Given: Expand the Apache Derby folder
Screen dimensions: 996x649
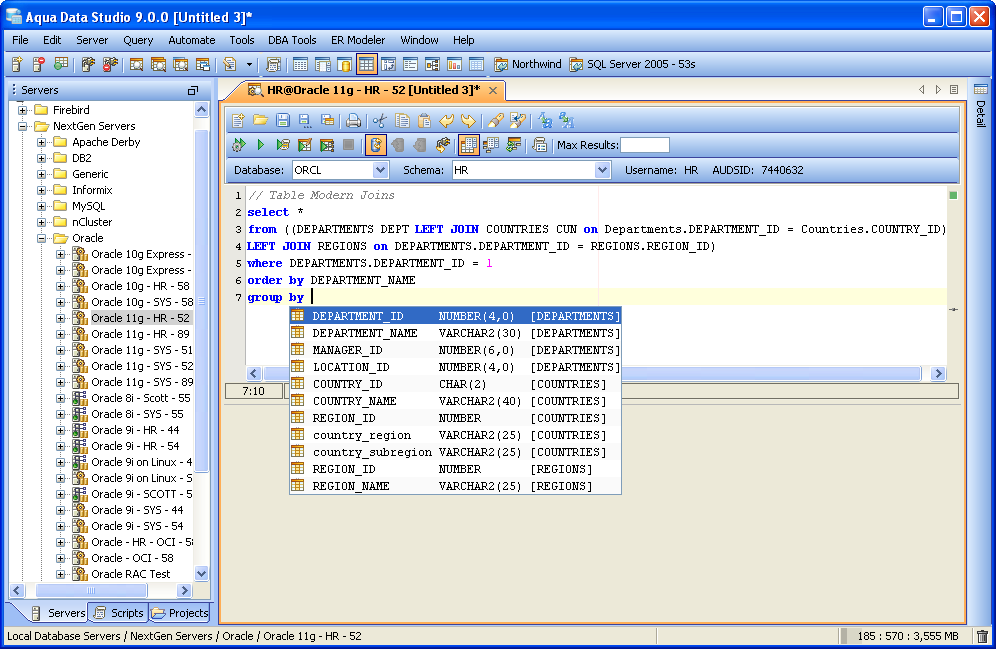Looking at the screenshot, I should click(x=41, y=142).
